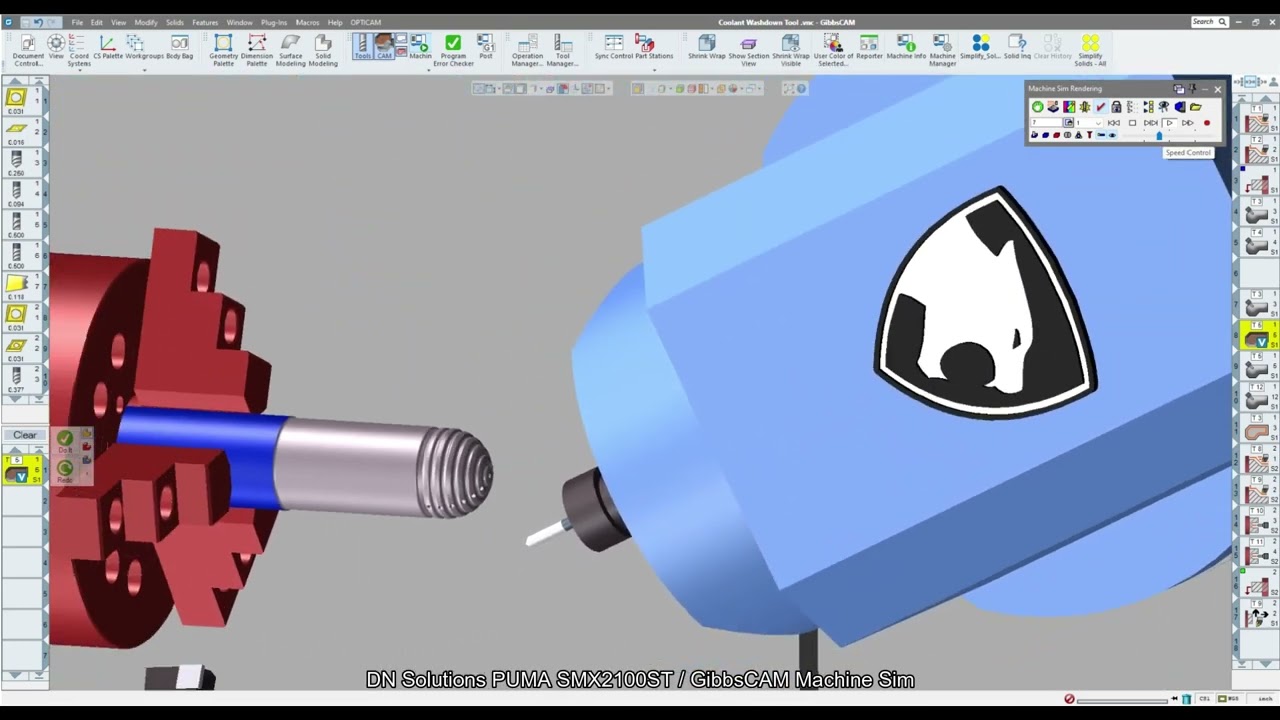1280x720 pixels.
Task: Open Solid Modeling palette
Action: 323,50
